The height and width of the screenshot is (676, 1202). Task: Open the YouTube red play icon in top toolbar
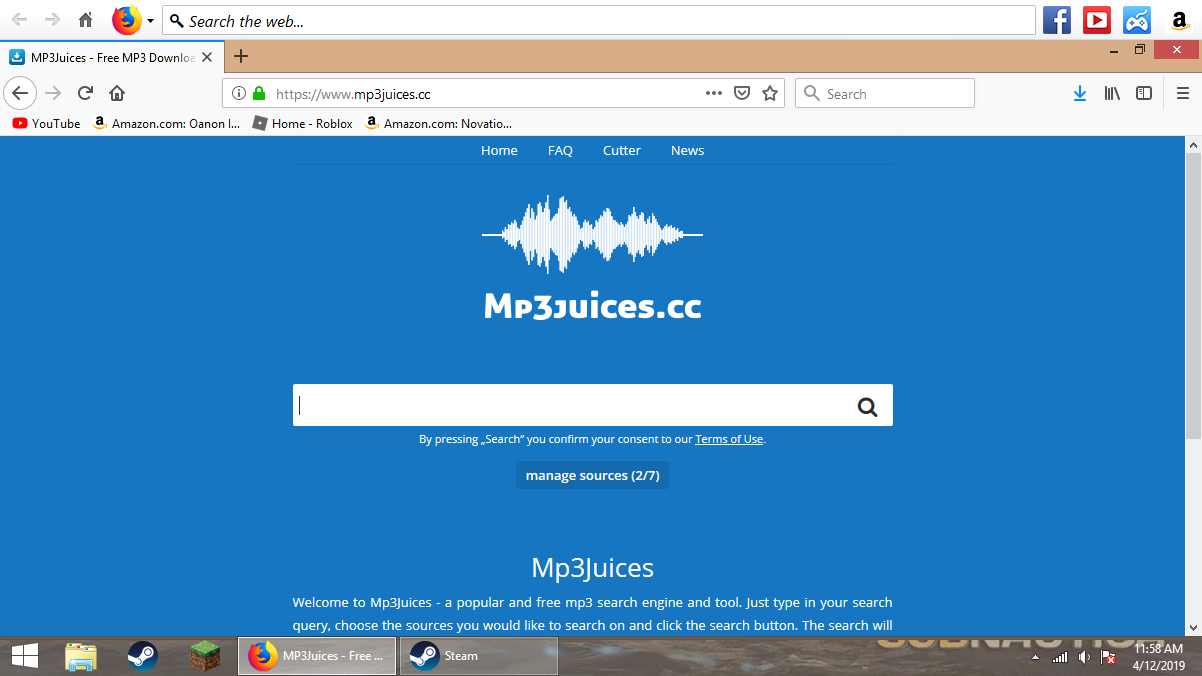coord(1097,20)
